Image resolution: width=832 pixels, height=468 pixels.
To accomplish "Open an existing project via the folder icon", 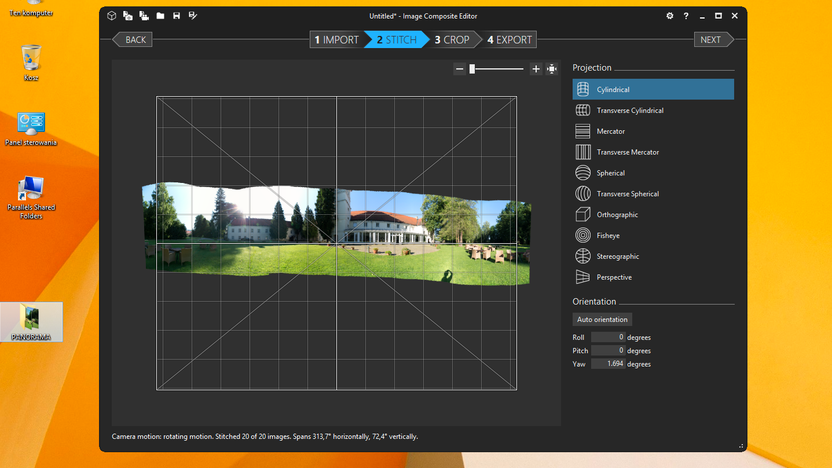I will (160, 16).
